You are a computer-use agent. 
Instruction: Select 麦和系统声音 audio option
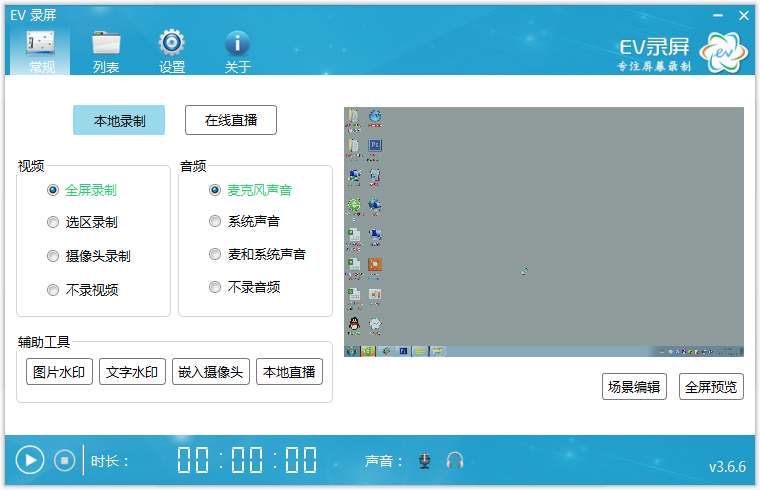pos(215,254)
